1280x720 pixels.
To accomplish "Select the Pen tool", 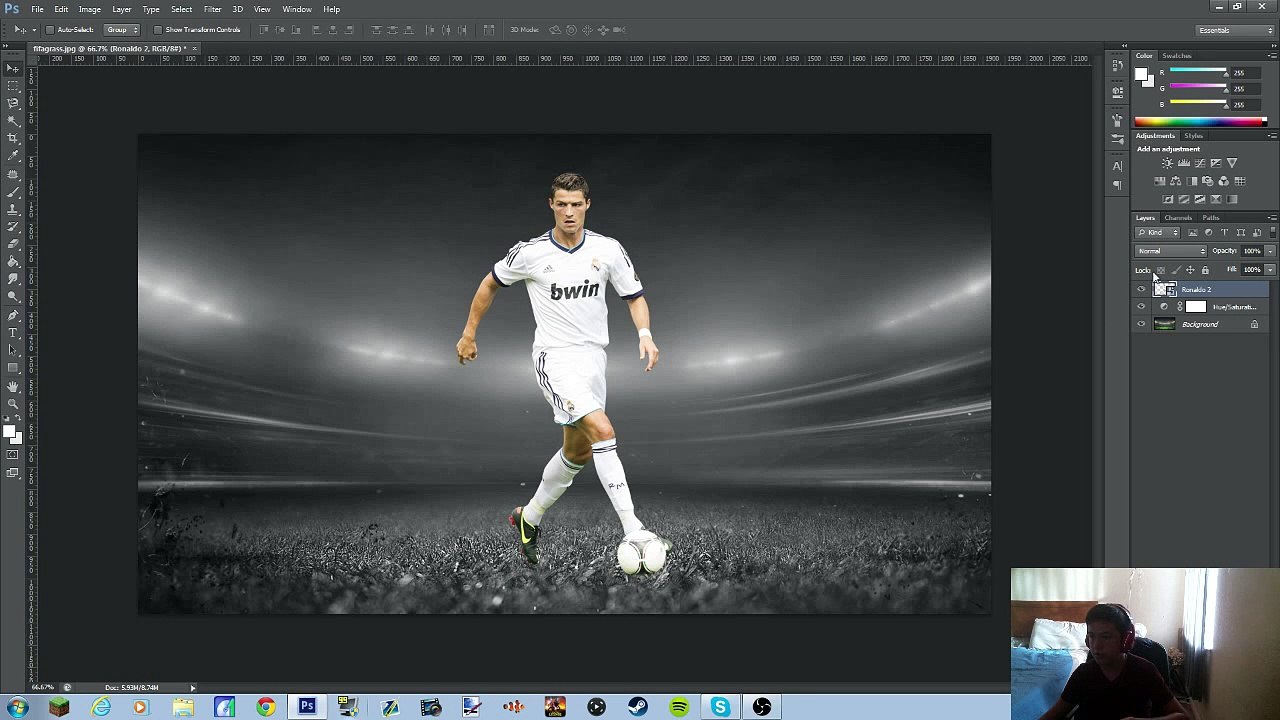I will point(14,314).
